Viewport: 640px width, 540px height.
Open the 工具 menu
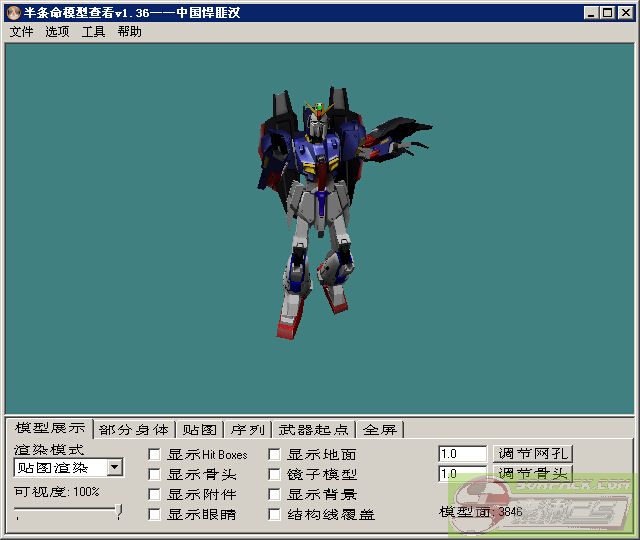point(93,31)
